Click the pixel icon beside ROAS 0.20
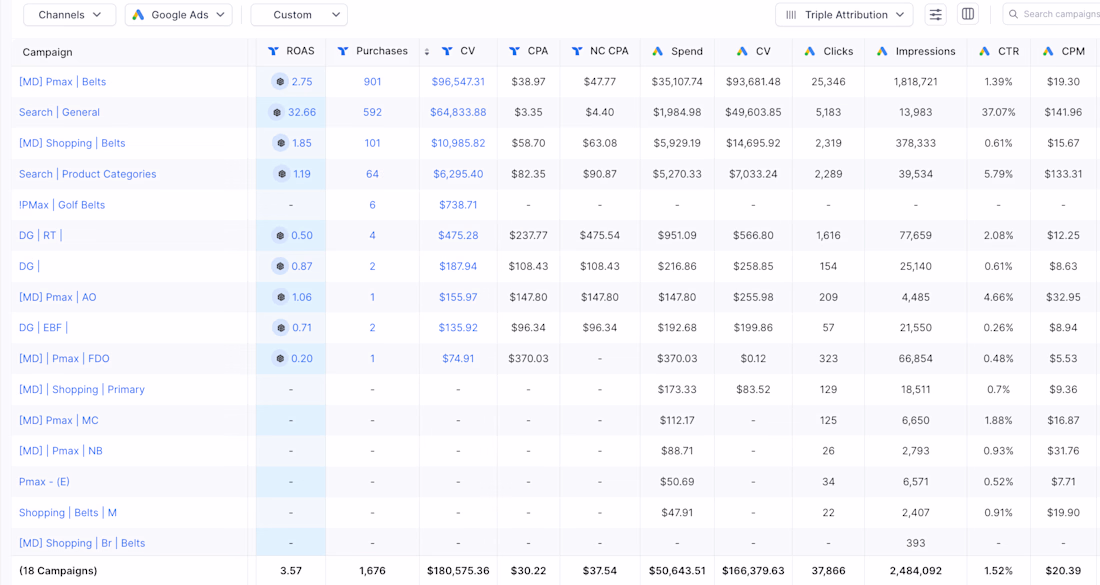Image resolution: width=1100 pixels, height=585 pixels. click(280, 359)
